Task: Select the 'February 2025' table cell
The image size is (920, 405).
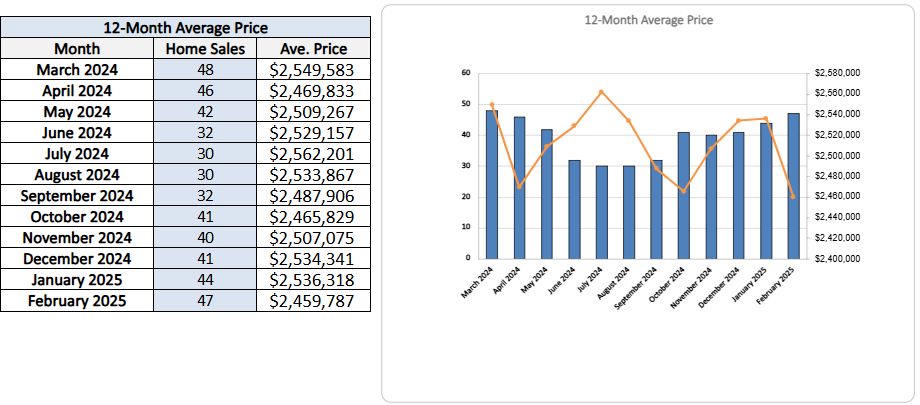Action: (77, 301)
